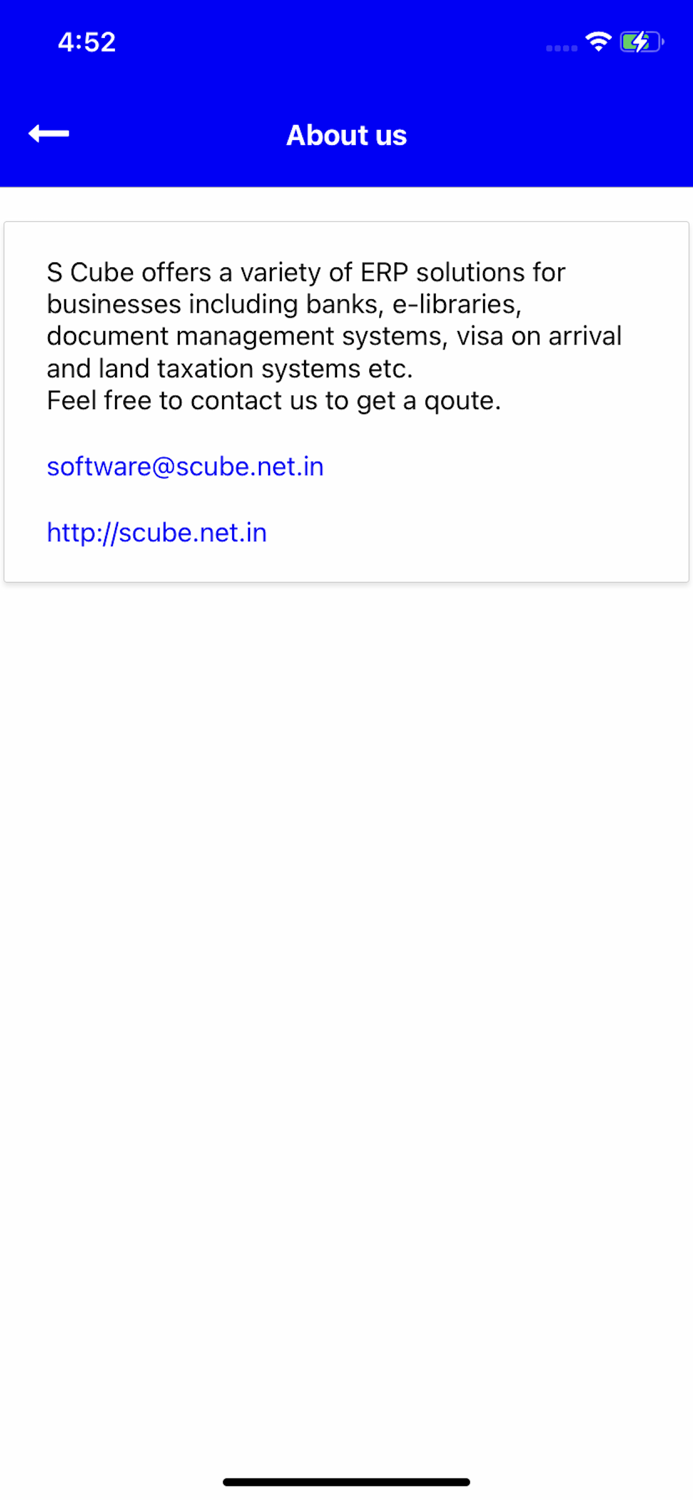Viewport: 693px width, 1500px height.
Task: Tap the blank white area below the card
Action: click(x=346, y=1000)
